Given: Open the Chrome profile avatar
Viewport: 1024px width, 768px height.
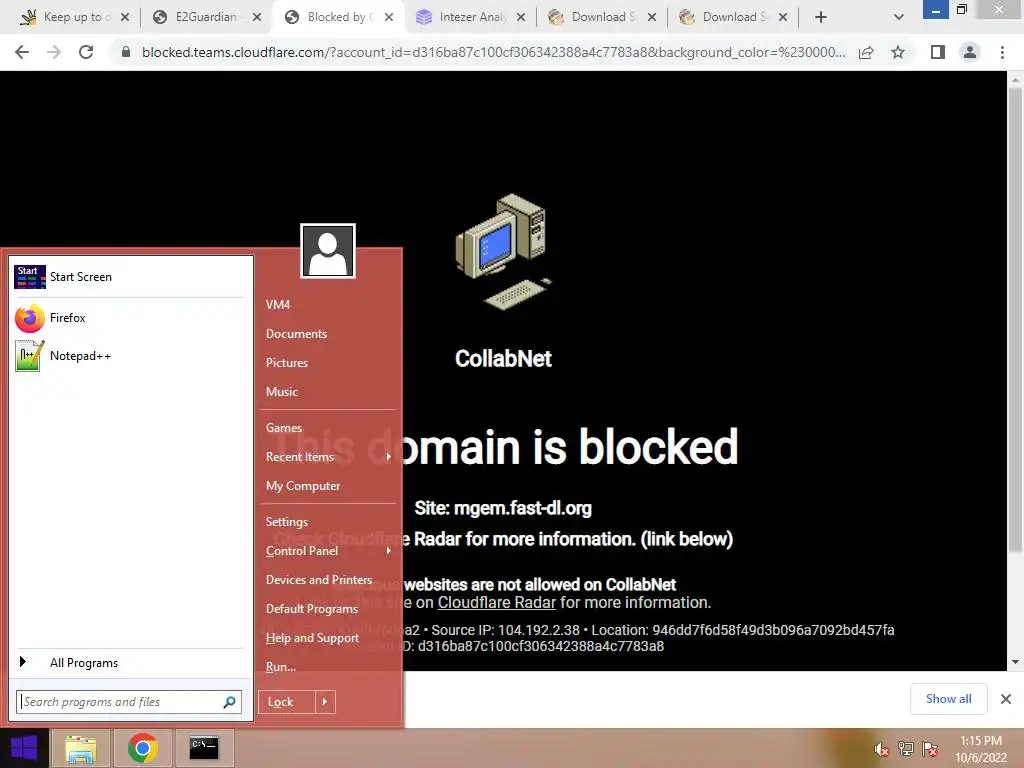Looking at the screenshot, I should point(970,52).
